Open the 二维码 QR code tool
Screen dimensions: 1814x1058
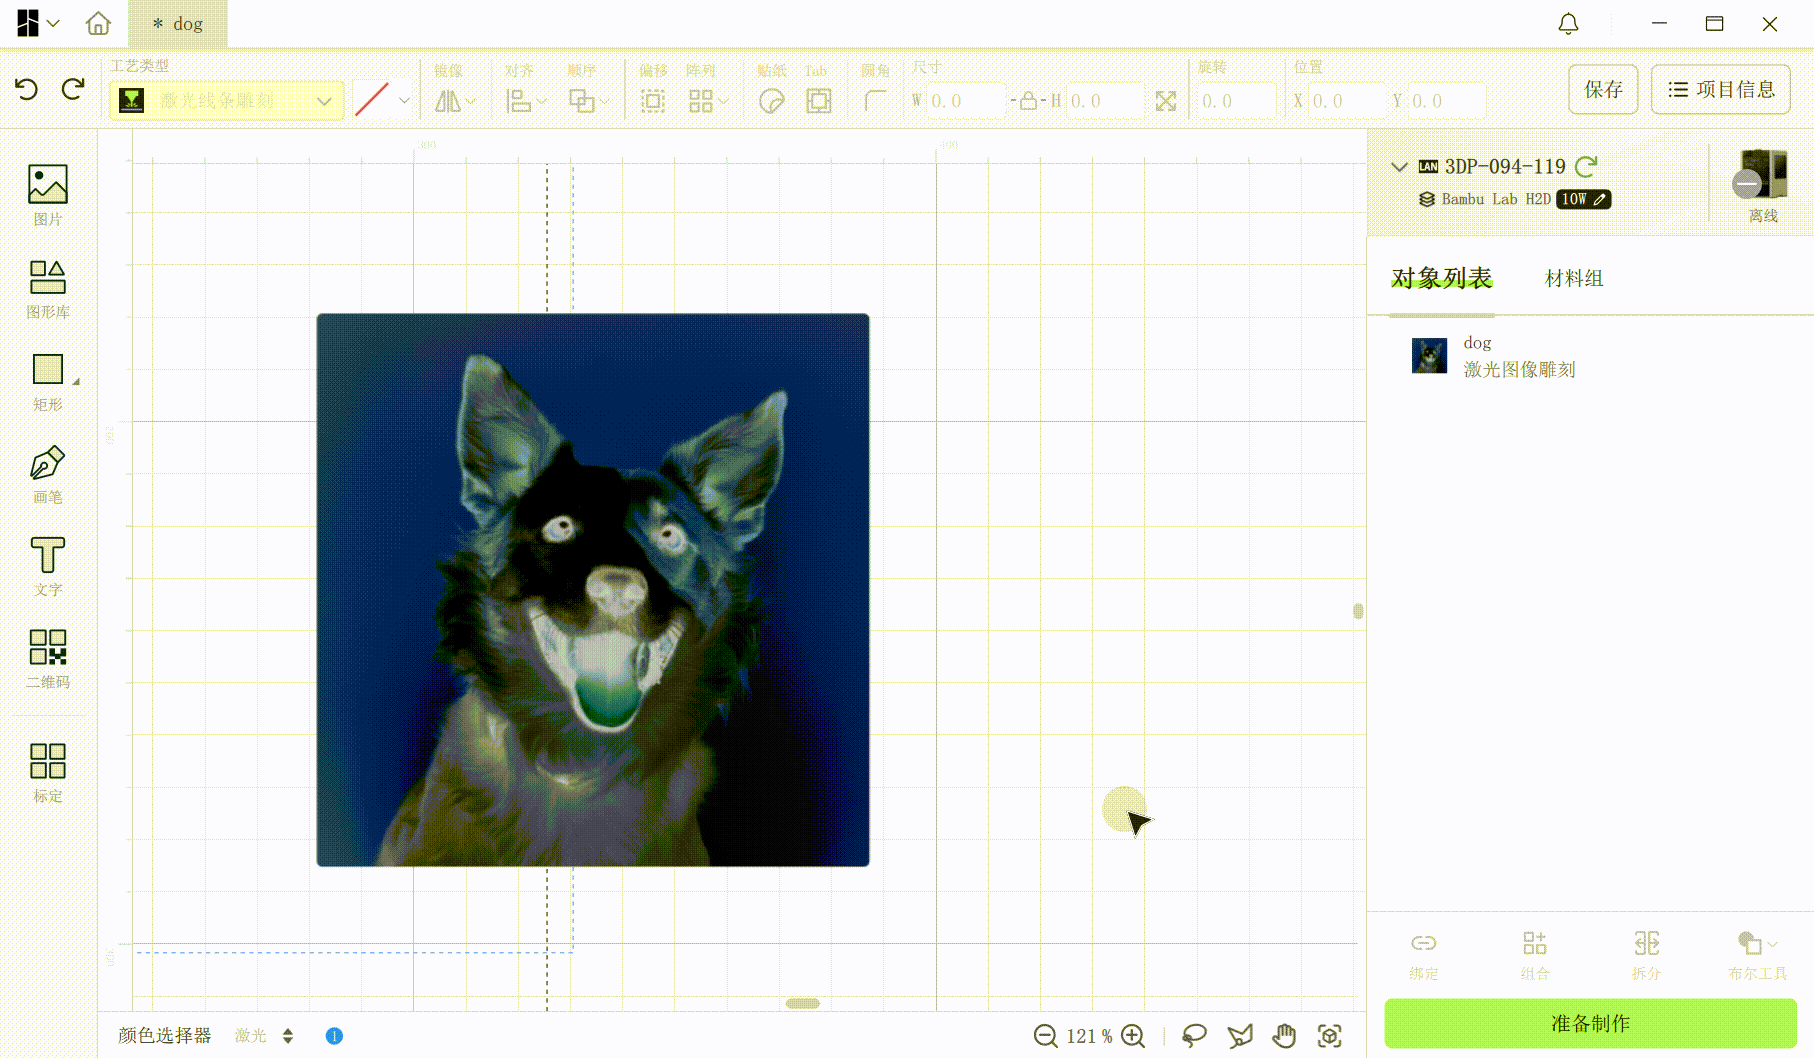[48, 659]
